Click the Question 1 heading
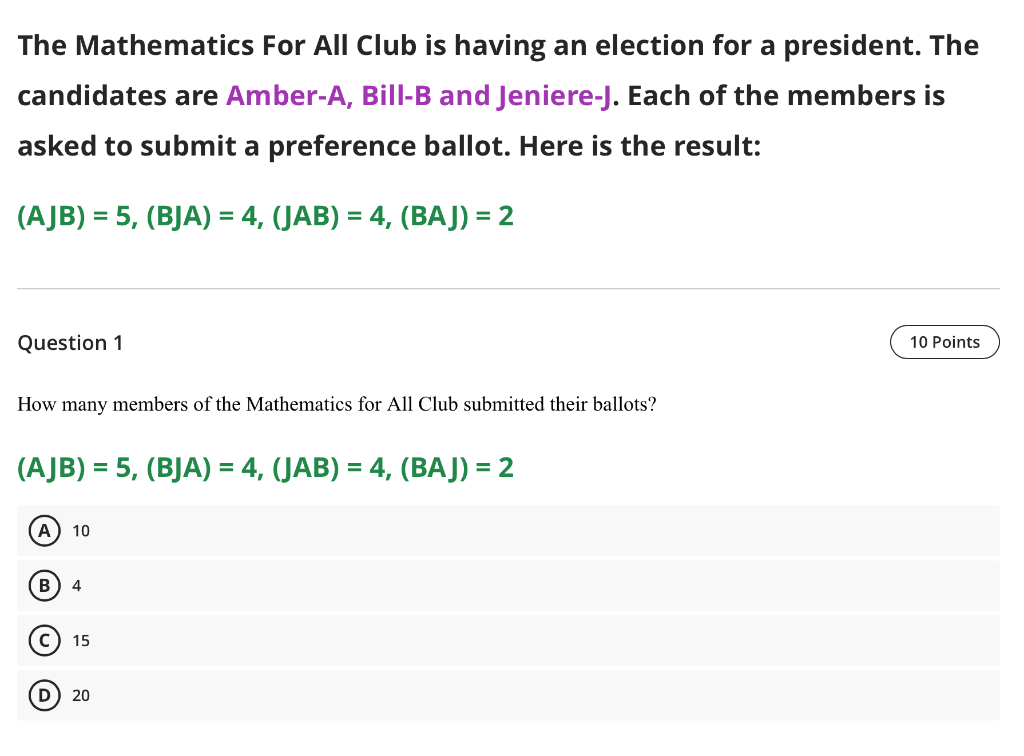Viewport: 1024px width, 756px height. (70, 342)
